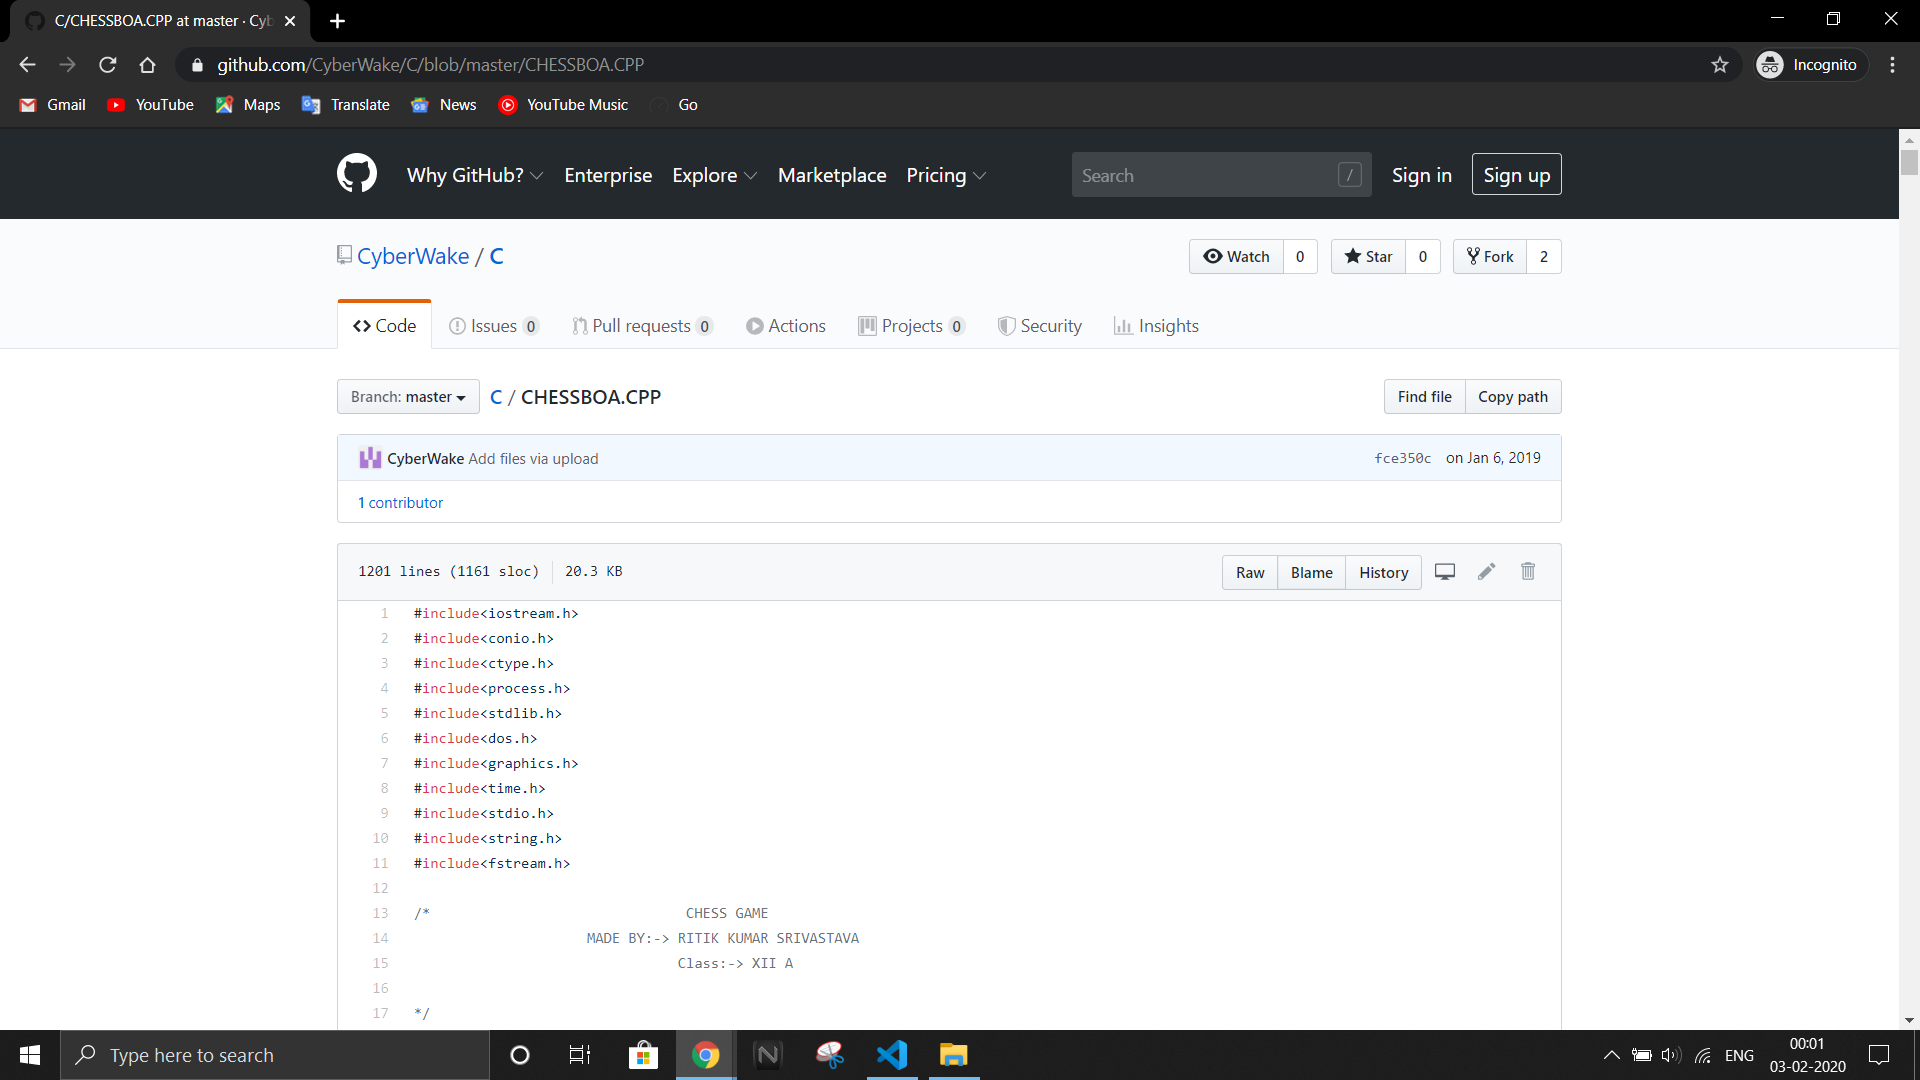1920x1080 pixels.
Task: Open the Windows Start menu
Action: point(30,1055)
